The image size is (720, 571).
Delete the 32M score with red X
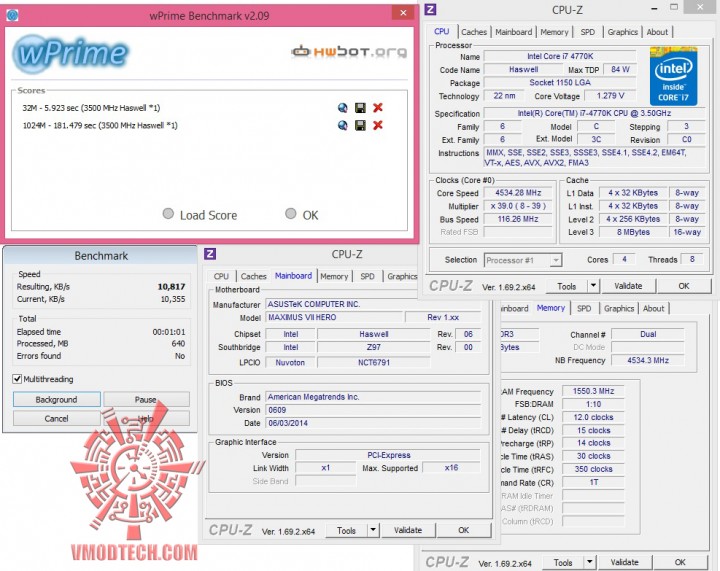pos(378,108)
